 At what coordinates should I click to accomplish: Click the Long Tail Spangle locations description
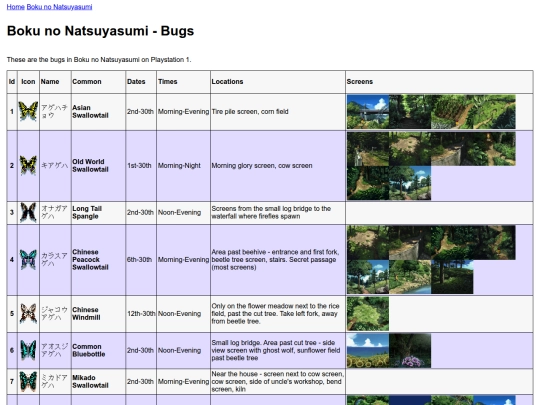pyautogui.click(x=271, y=212)
